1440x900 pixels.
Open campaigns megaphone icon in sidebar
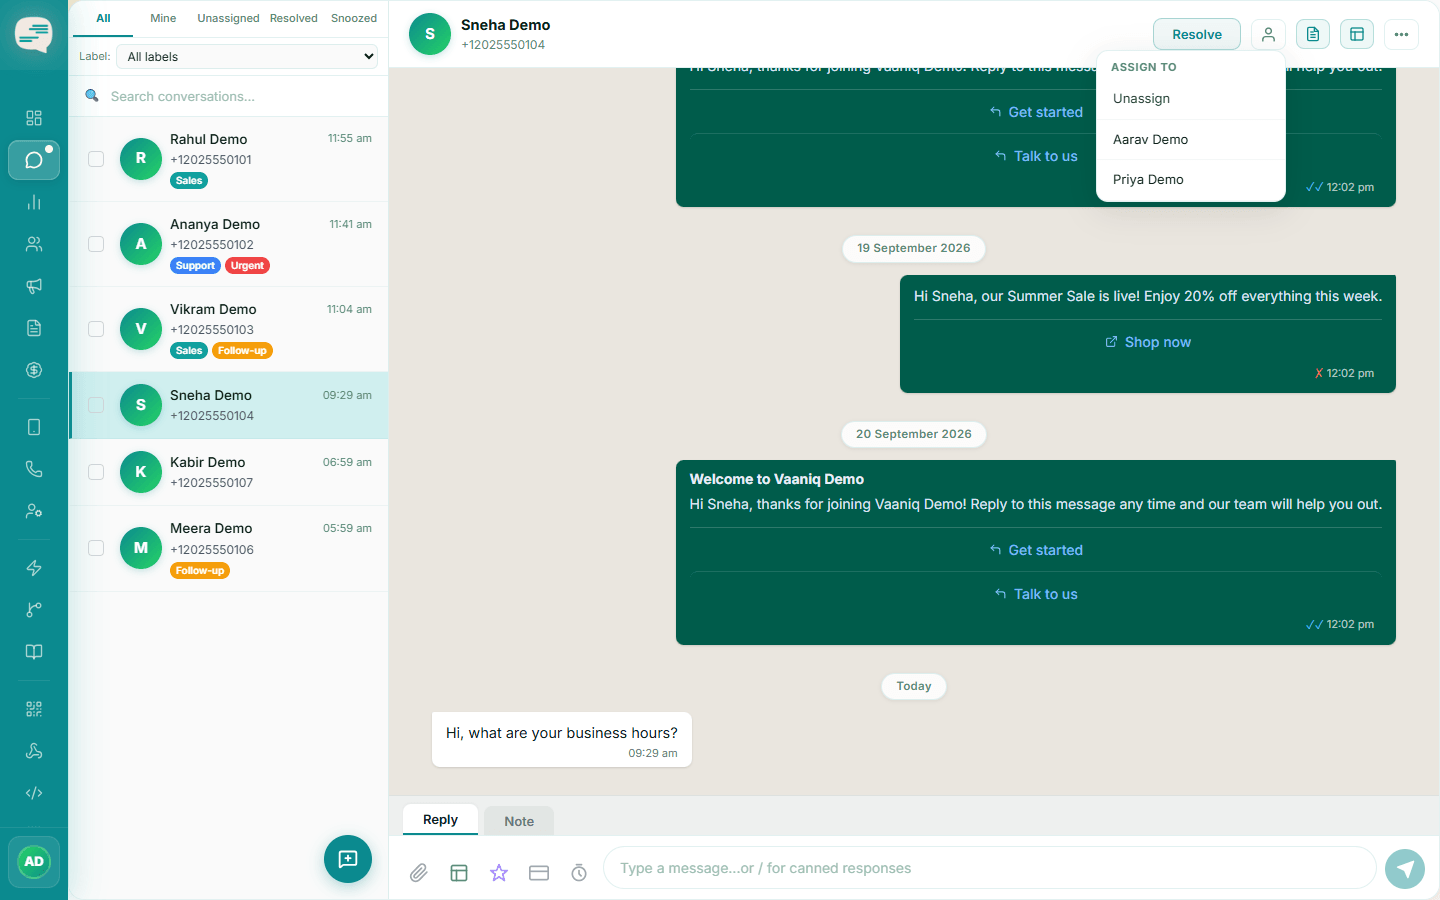tap(34, 286)
